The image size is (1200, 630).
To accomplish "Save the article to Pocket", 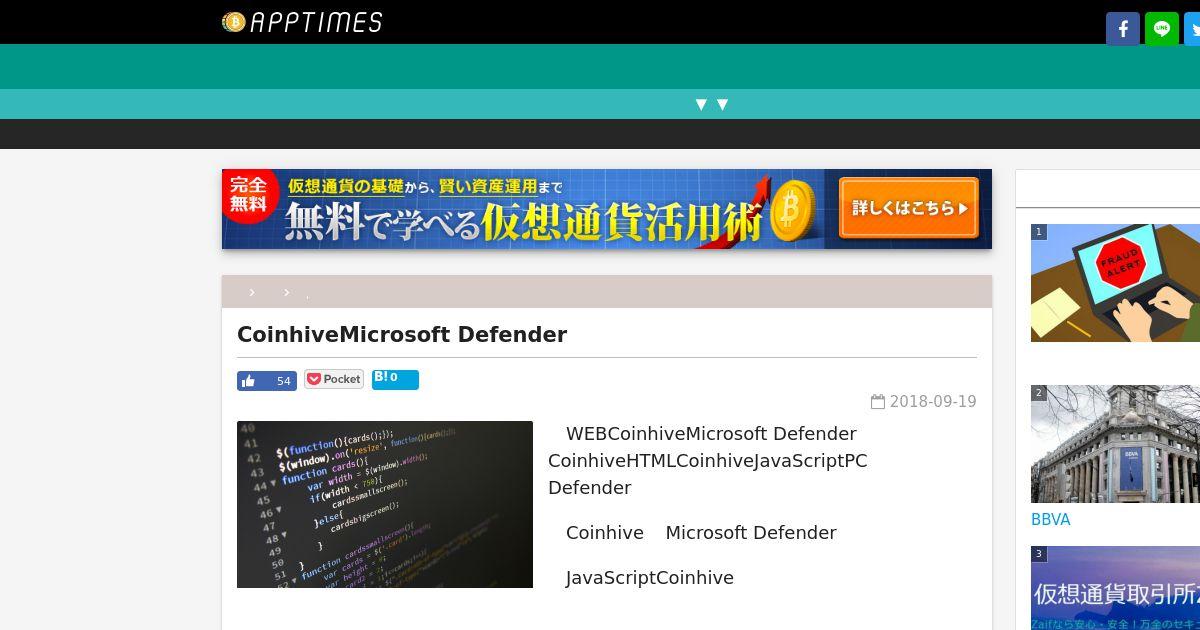I will pyautogui.click(x=334, y=380).
